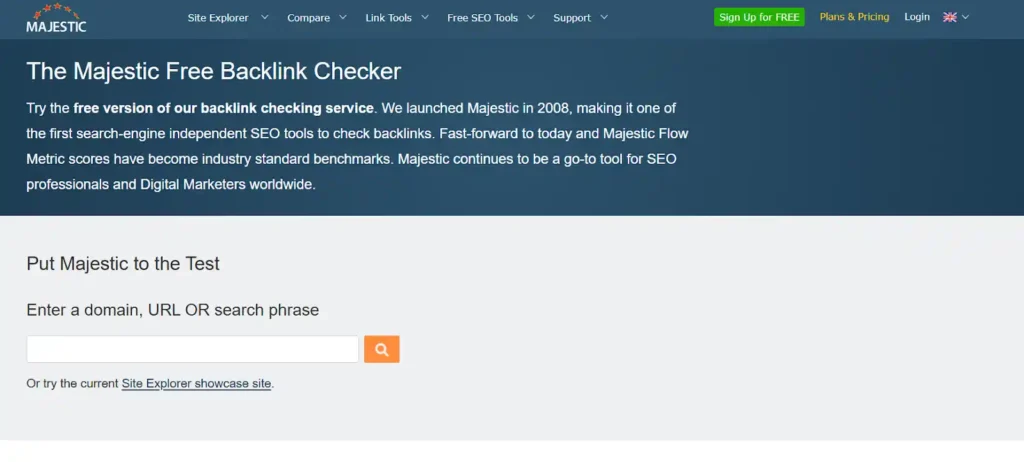Screen dimensions: 1024x462
Task: Open the Site Explorer menu
Action: tap(218, 18)
